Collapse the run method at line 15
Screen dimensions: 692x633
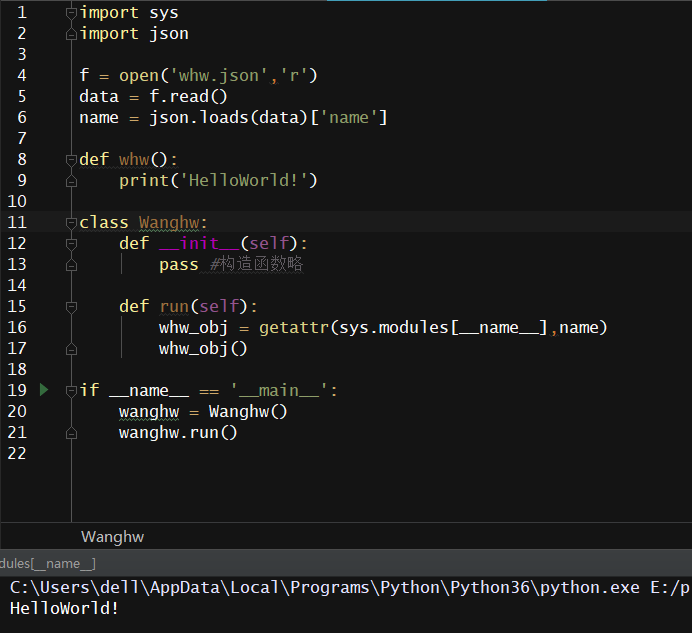point(71,306)
